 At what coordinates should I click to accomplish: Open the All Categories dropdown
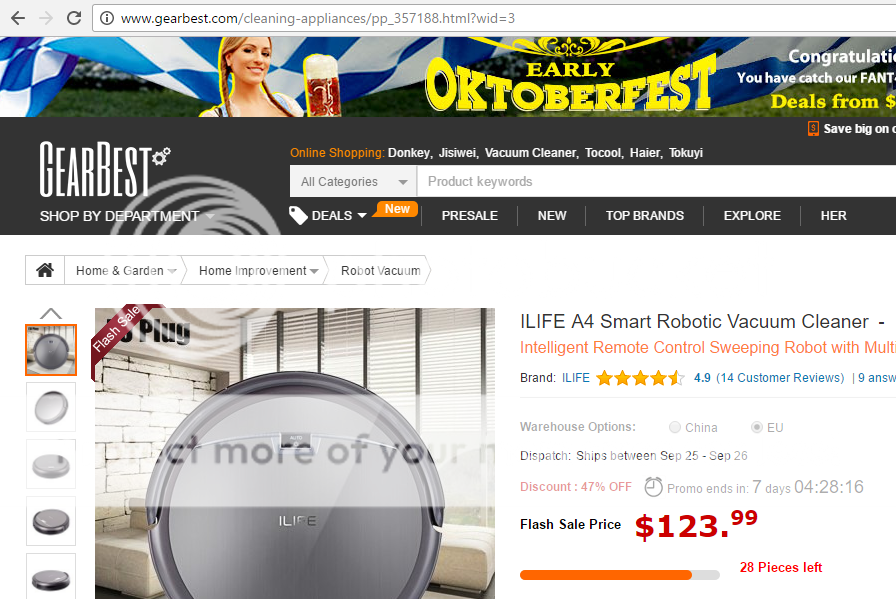(354, 182)
